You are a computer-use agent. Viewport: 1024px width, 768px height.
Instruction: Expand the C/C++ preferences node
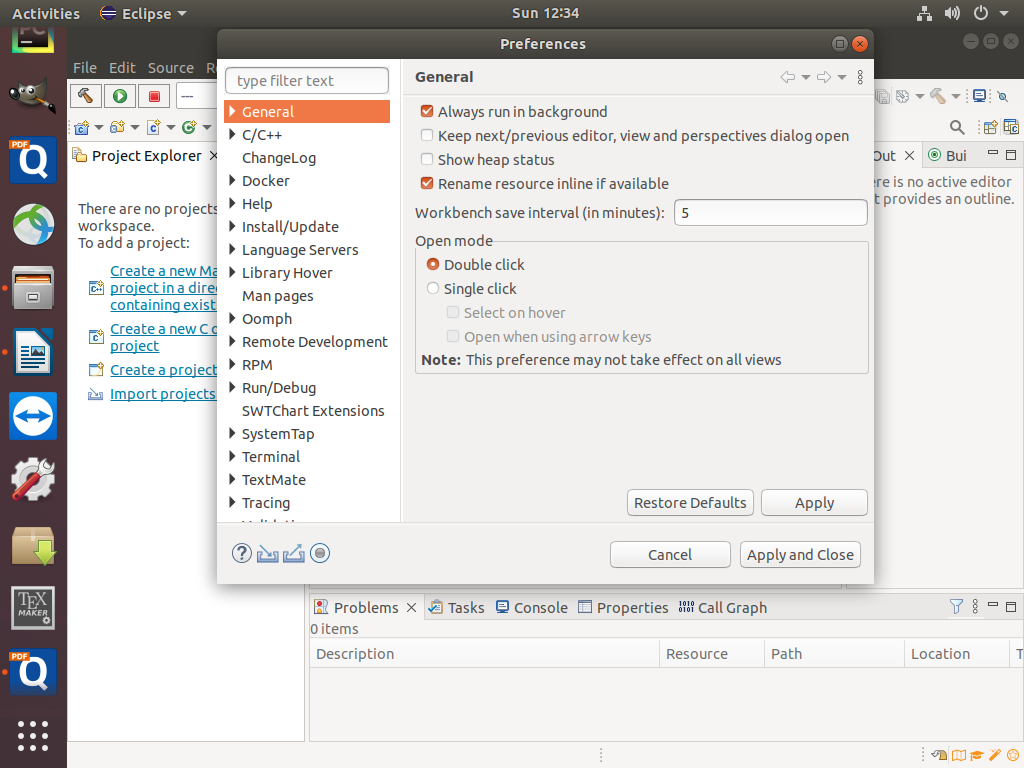coord(232,135)
